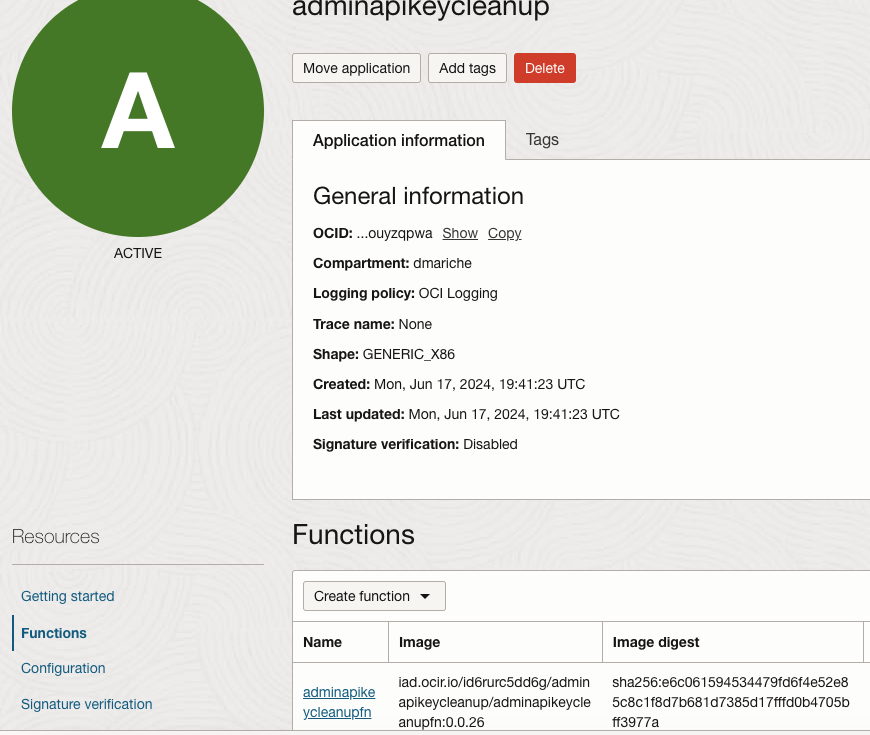
Task: Go to Configuration in Resources
Action: [x=63, y=668]
